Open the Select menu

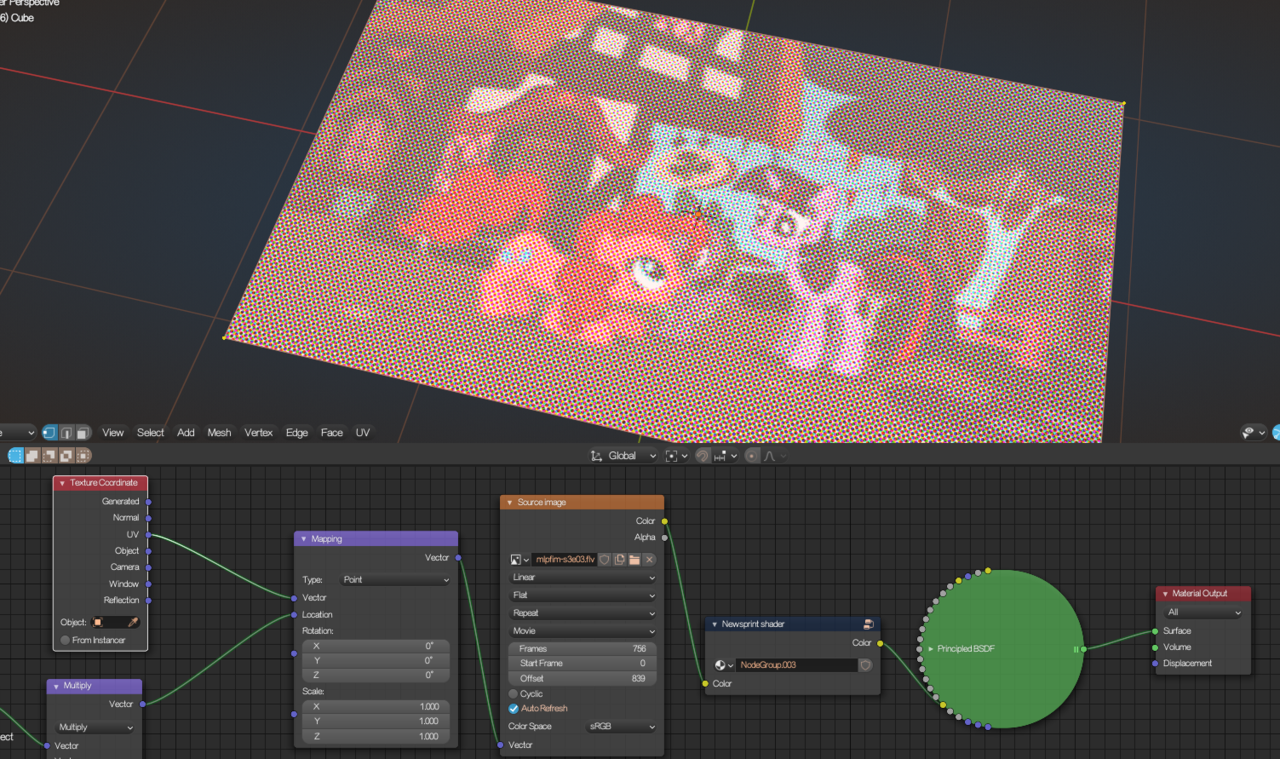150,433
